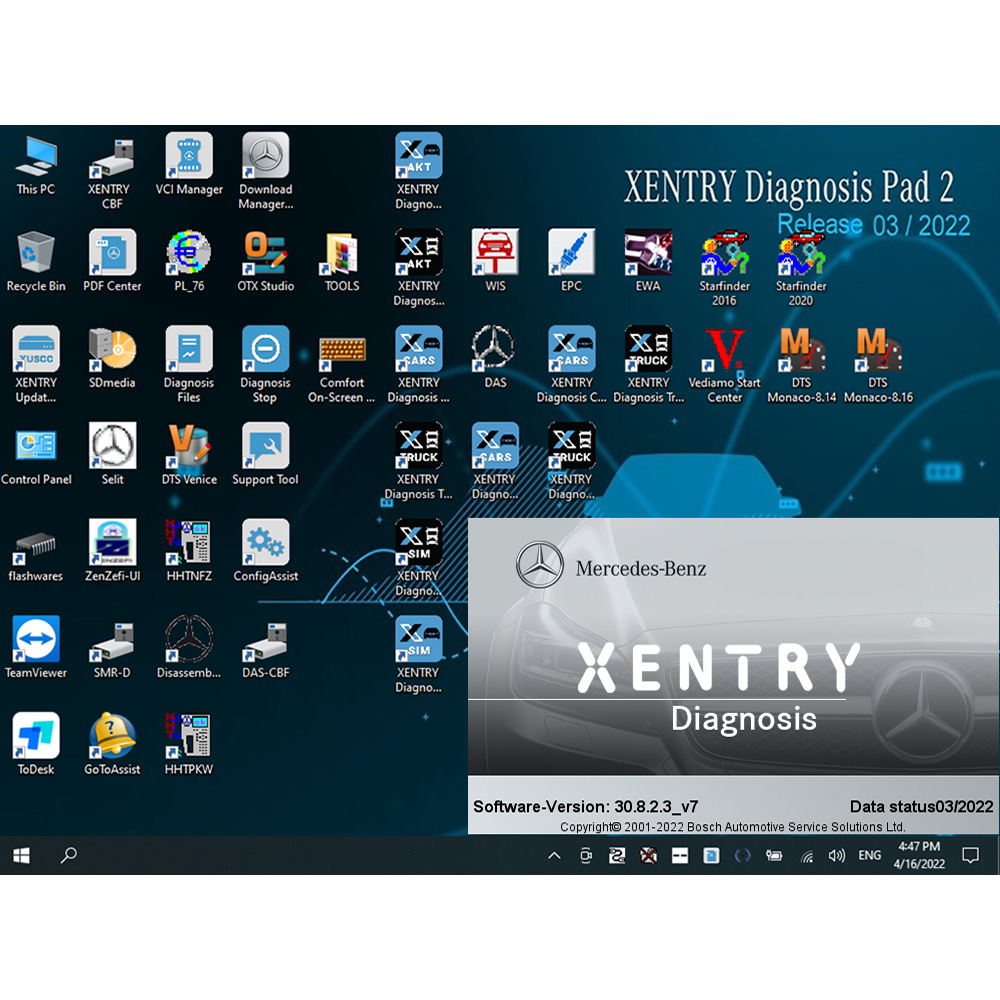Screen dimensions: 1000x1000
Task: Click the Diagnosis Stop icon
Action: click(265, 364)
